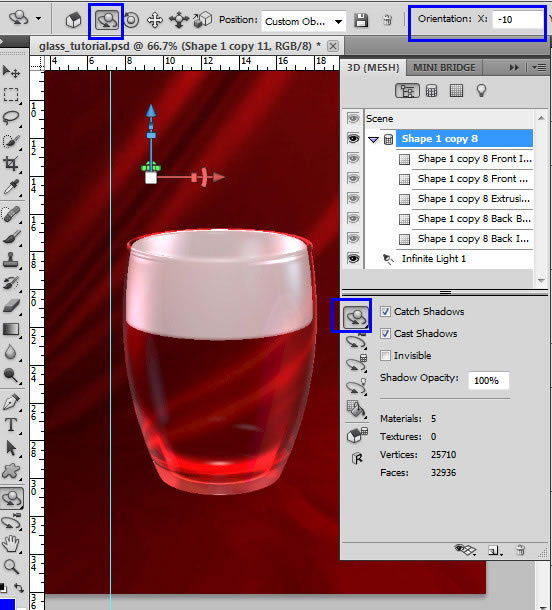The height and width of the screenshot is (610, 552).
Task: Open the Position dropdown
Action: point(303,21)
